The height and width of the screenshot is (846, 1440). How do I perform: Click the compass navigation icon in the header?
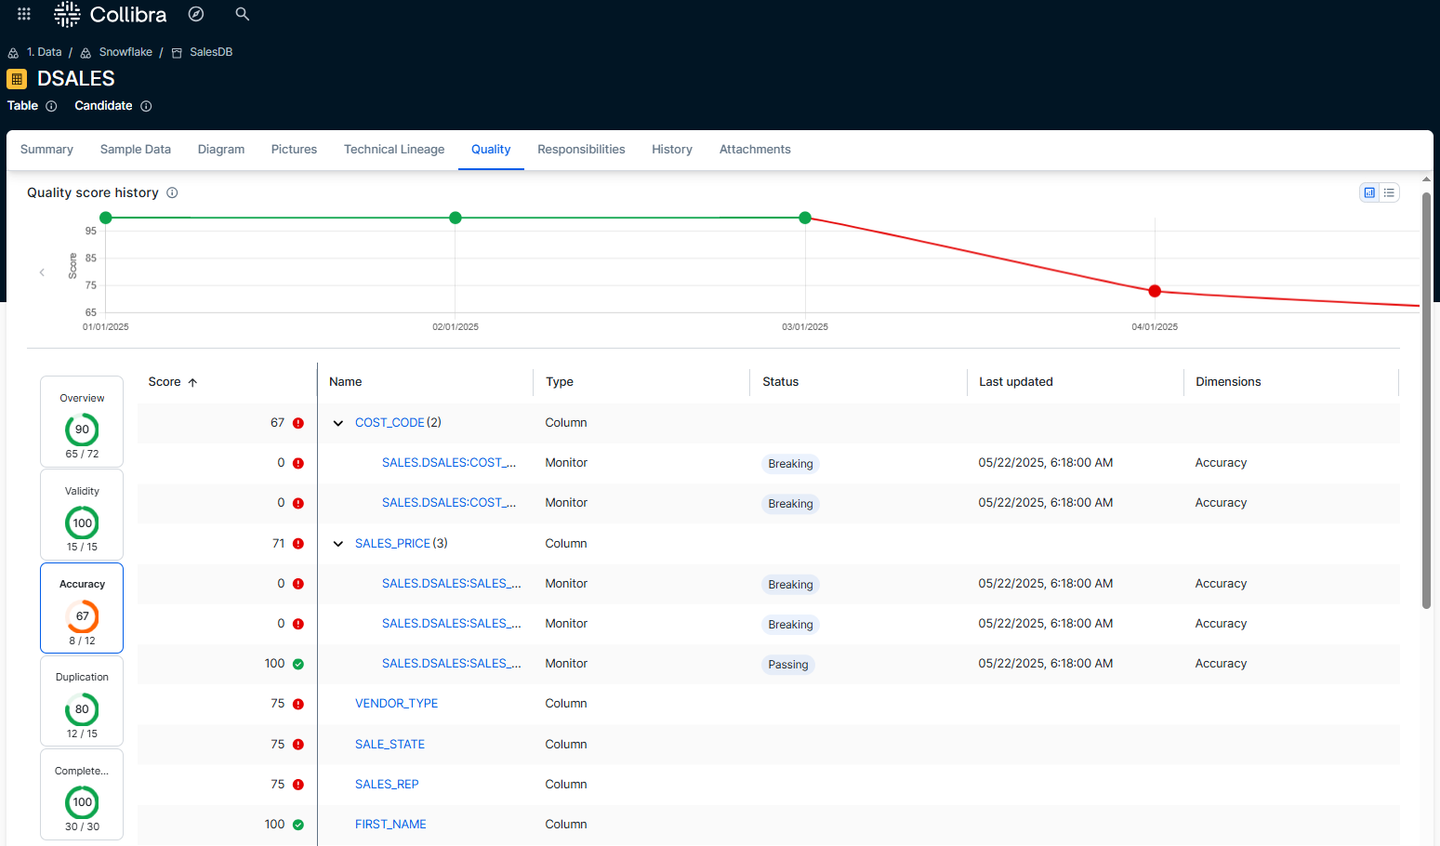(x=195, y=14)
